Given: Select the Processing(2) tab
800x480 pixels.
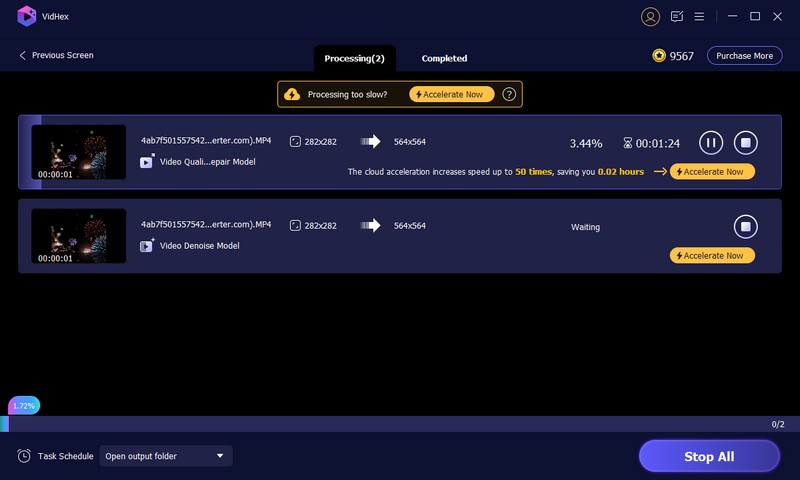Looking at the screenshot, I should click(354, 58).
